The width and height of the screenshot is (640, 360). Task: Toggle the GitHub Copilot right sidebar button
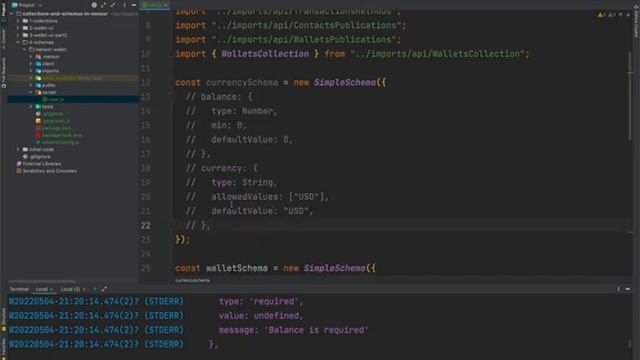[x=636, y=20]
